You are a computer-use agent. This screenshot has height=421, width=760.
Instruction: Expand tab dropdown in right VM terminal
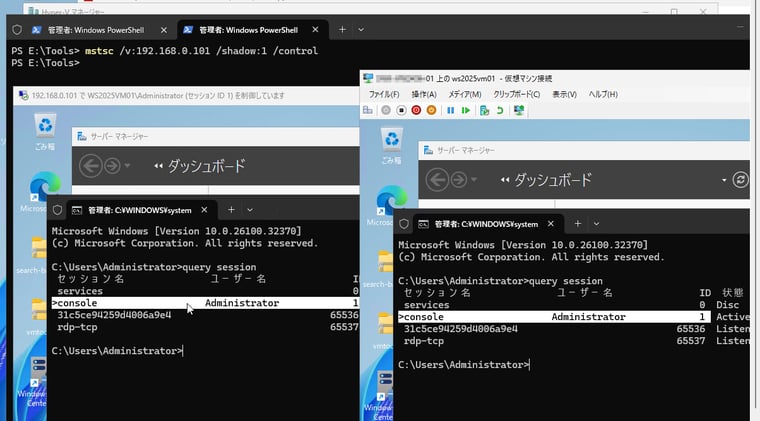pyautogui.click(x=596, y=224)
